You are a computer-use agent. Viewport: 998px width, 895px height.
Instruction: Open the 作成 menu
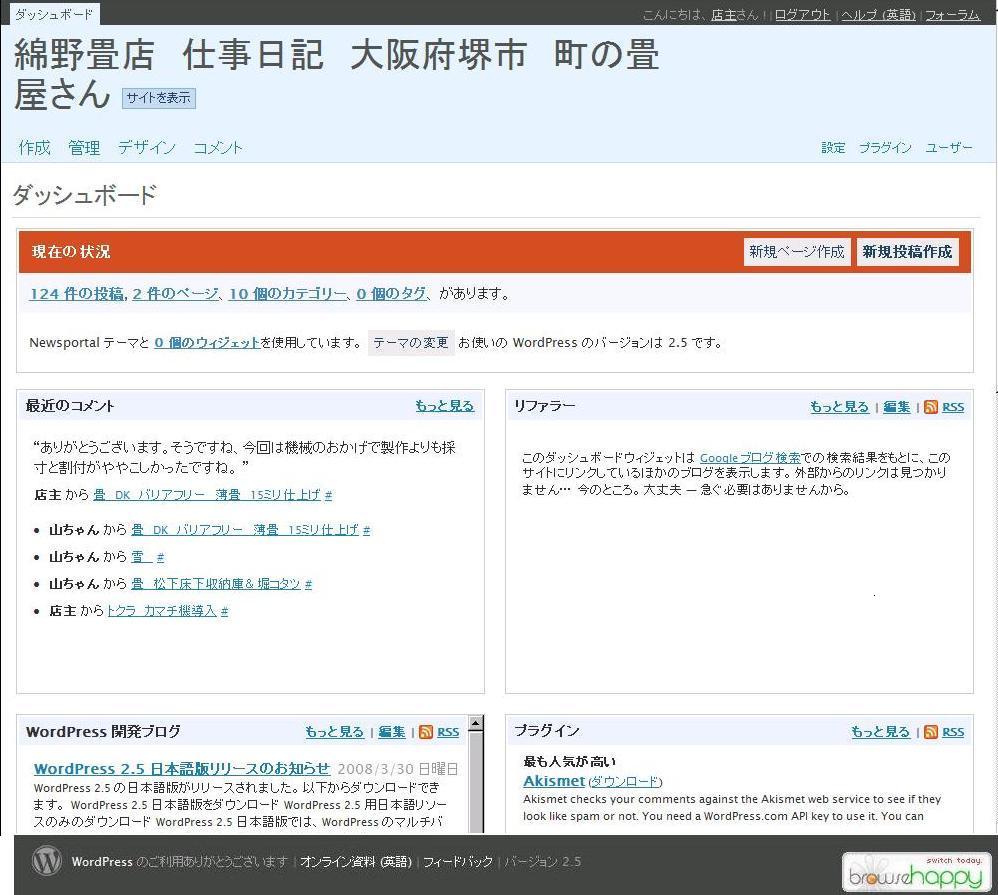[x=34, y=148]
